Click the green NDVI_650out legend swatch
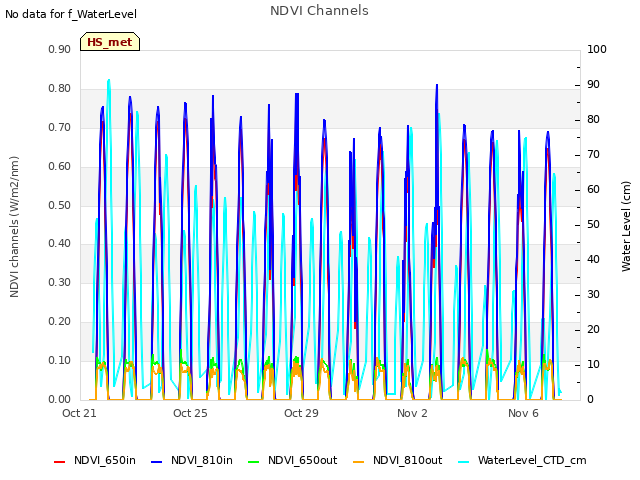 (x=254, y=462)
